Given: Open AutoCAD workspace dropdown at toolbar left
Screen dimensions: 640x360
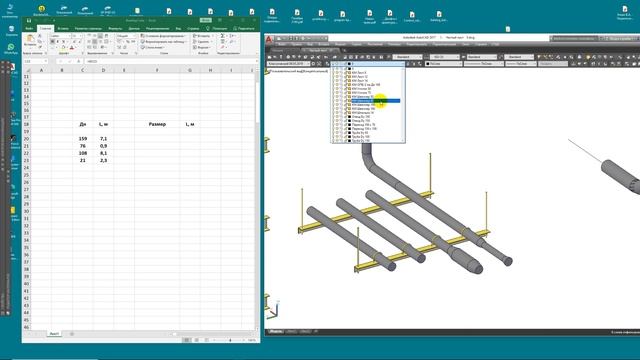Looking at the screenshot, I should (288, 64).
